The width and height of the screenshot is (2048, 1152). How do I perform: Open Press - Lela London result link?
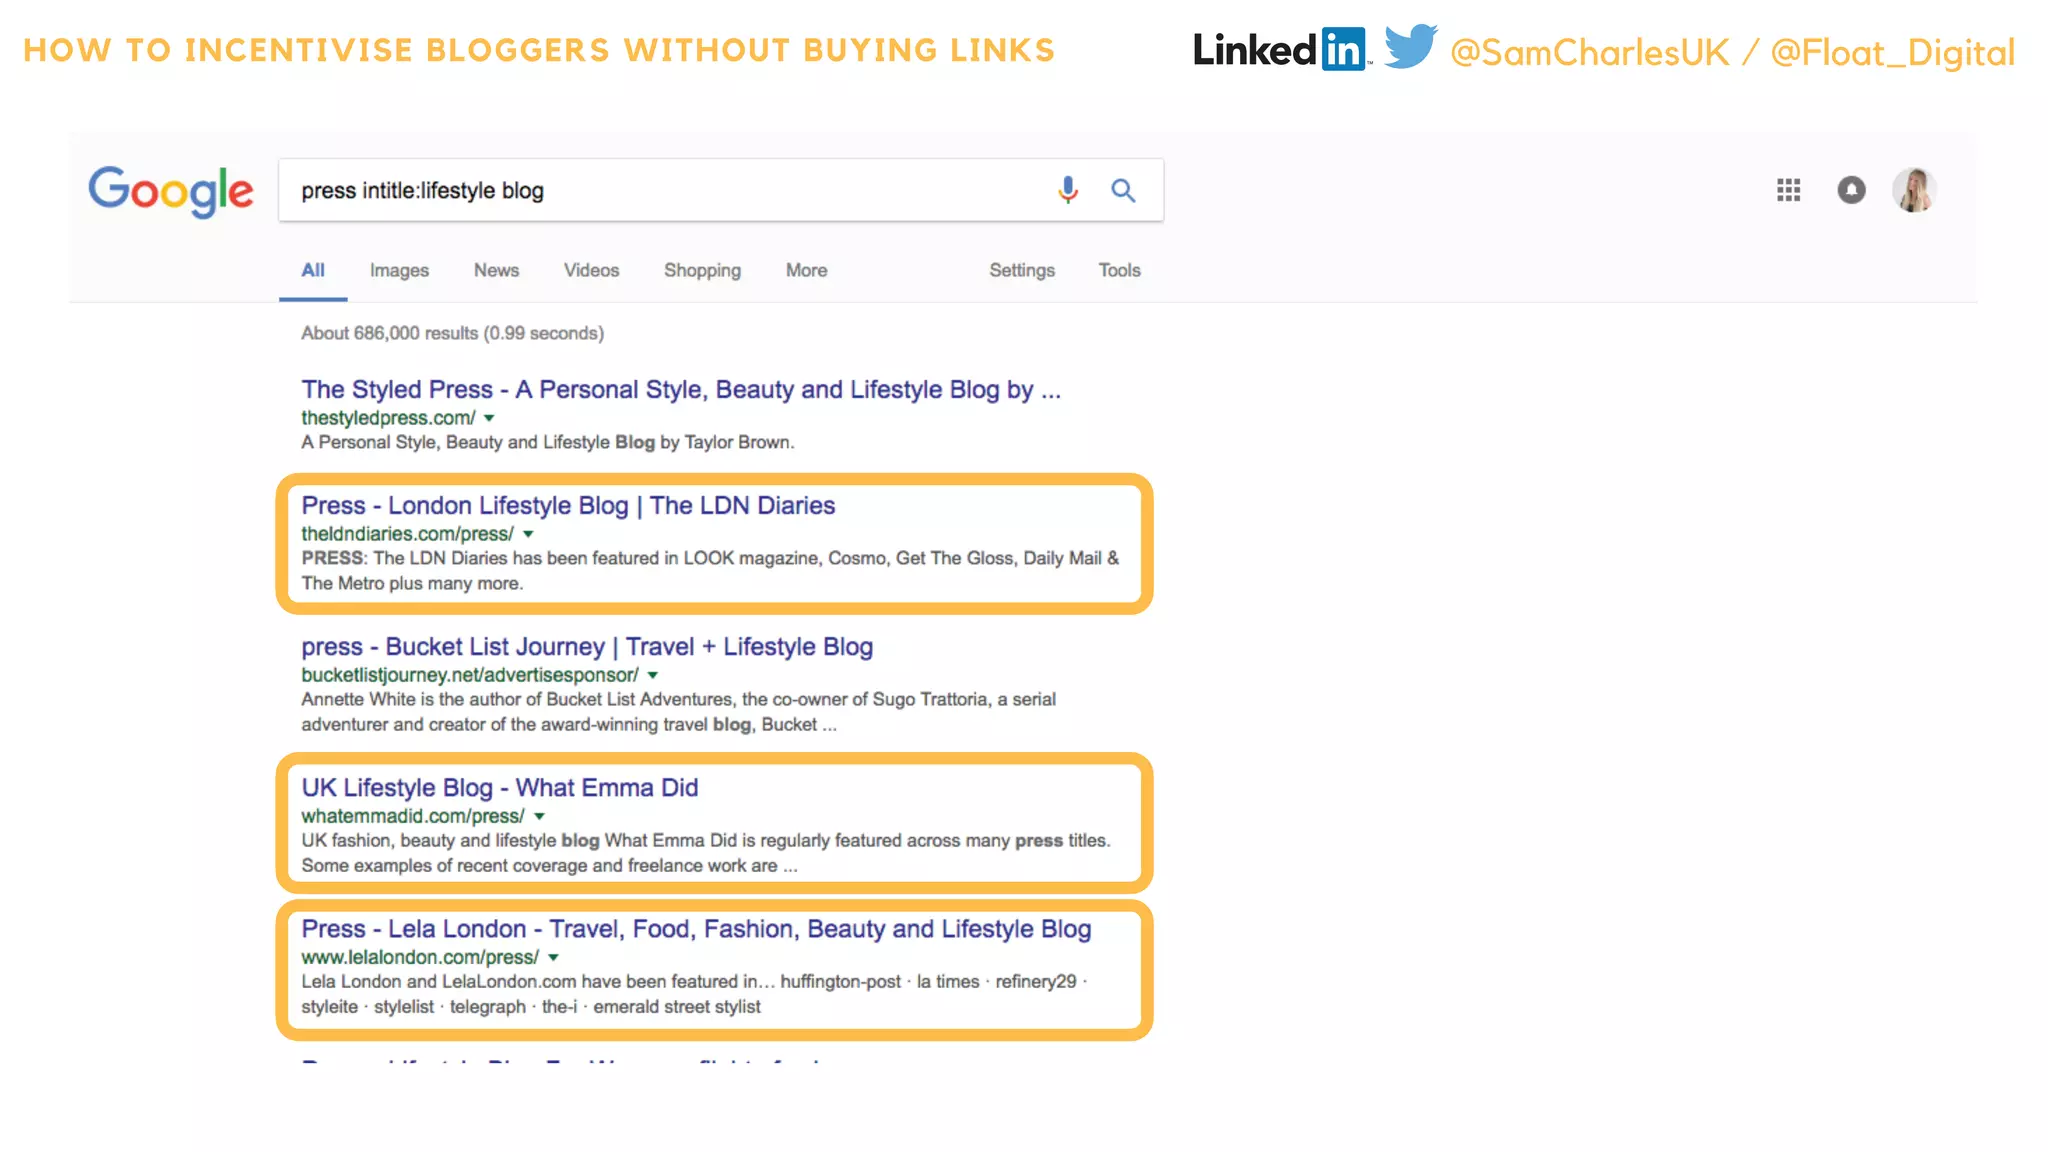696,929
